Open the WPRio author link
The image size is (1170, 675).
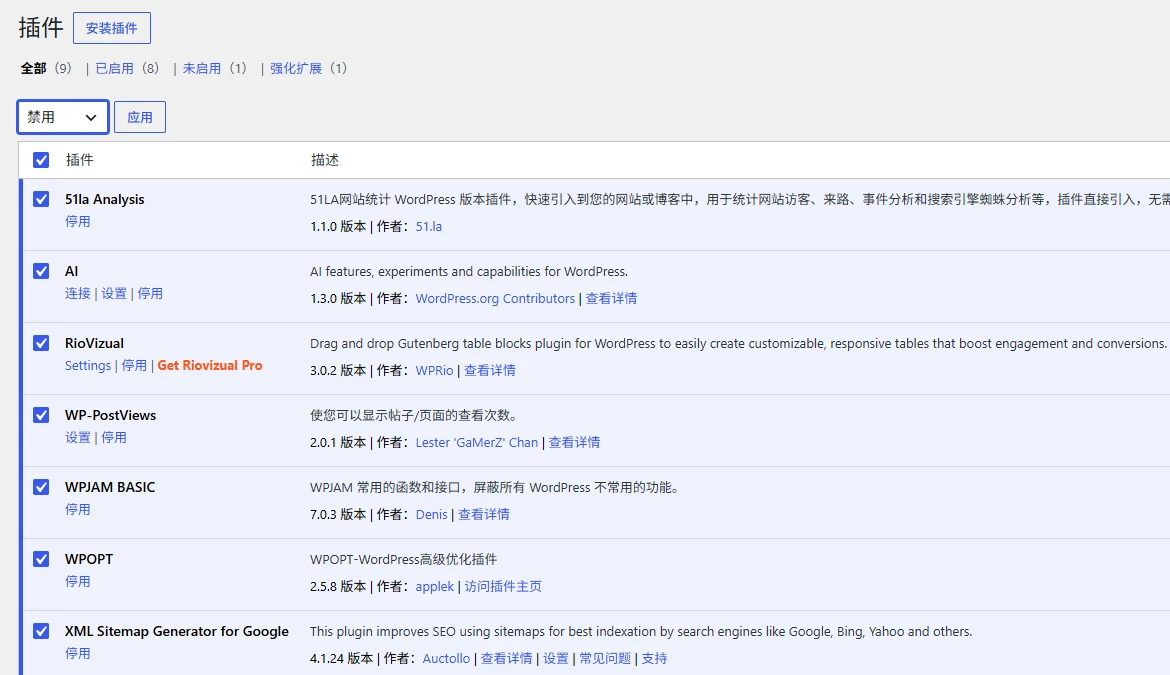click(434, 370)
